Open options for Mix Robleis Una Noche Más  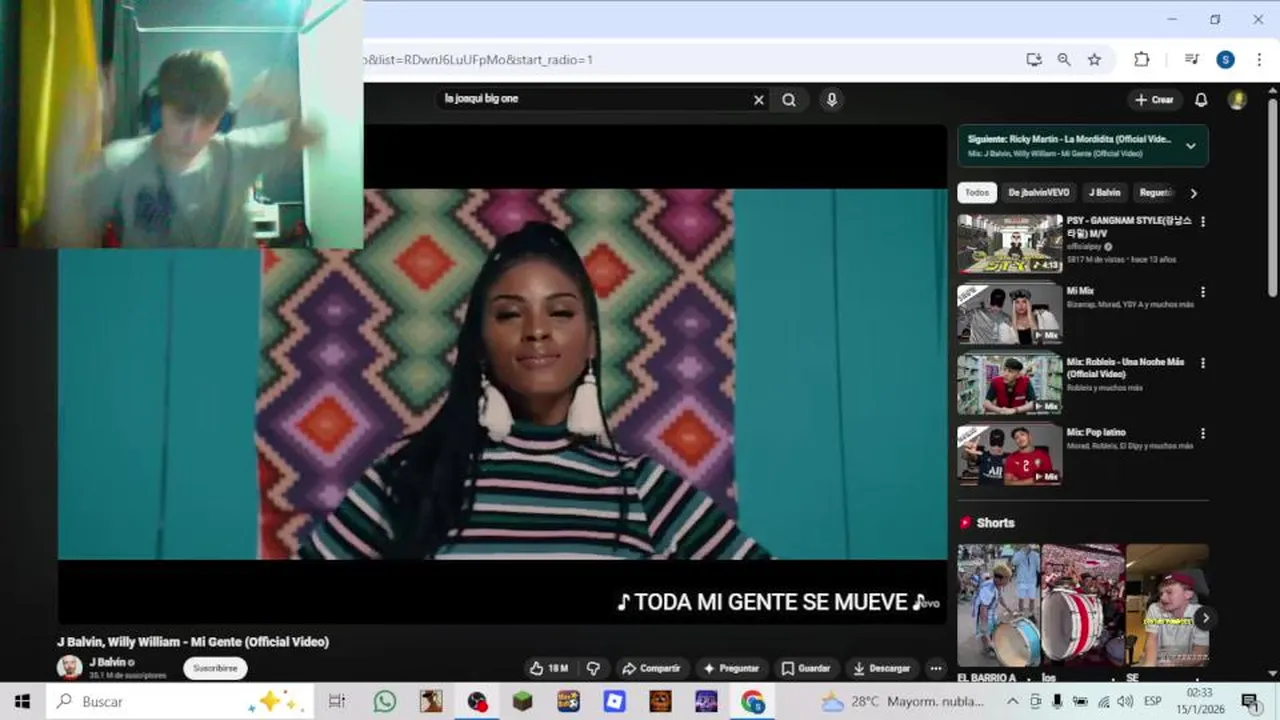1203,363
